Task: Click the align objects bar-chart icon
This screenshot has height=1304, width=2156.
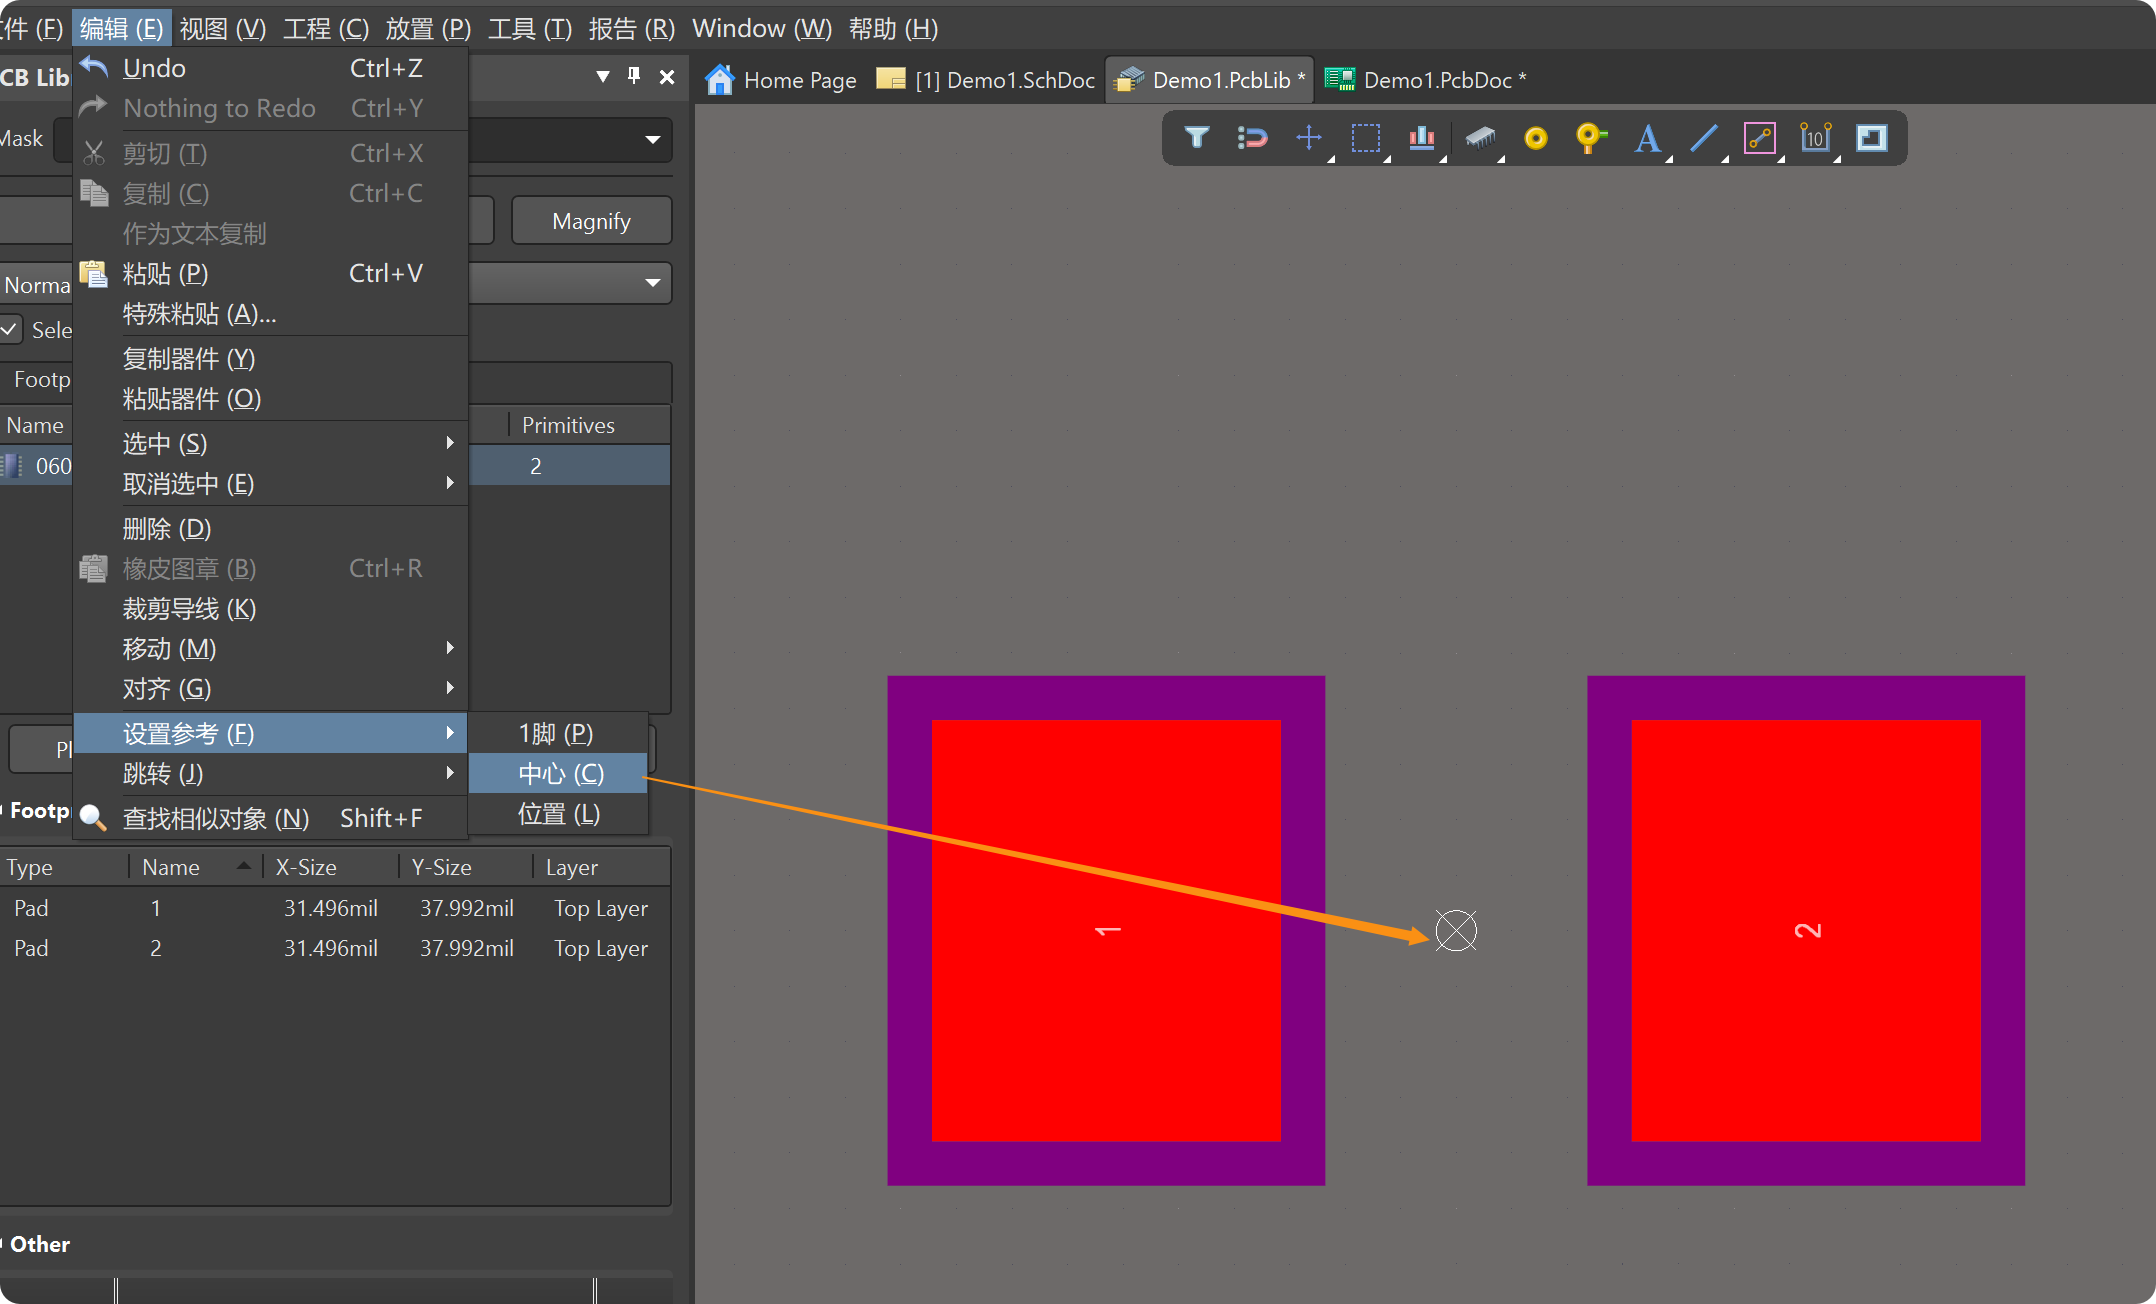Action: pyautogui.click(x=1421, y=137)
